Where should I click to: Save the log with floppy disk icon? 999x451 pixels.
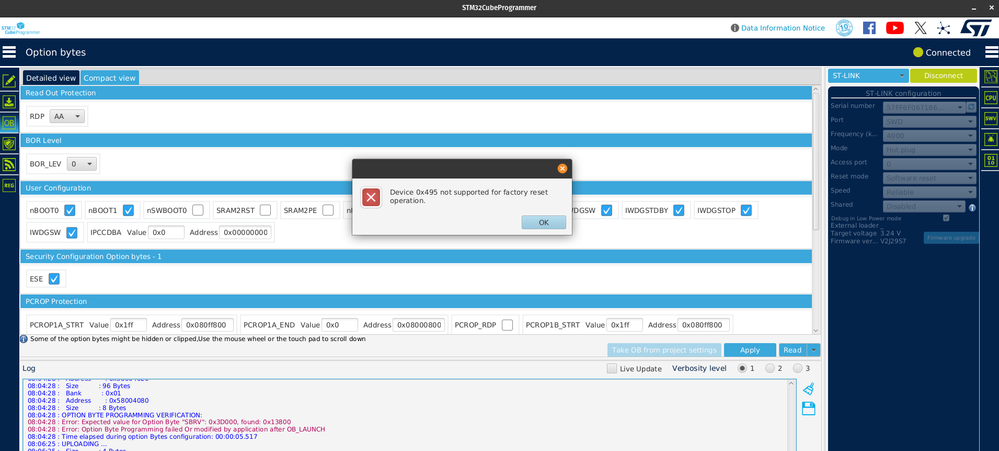(x=809, y=409)
